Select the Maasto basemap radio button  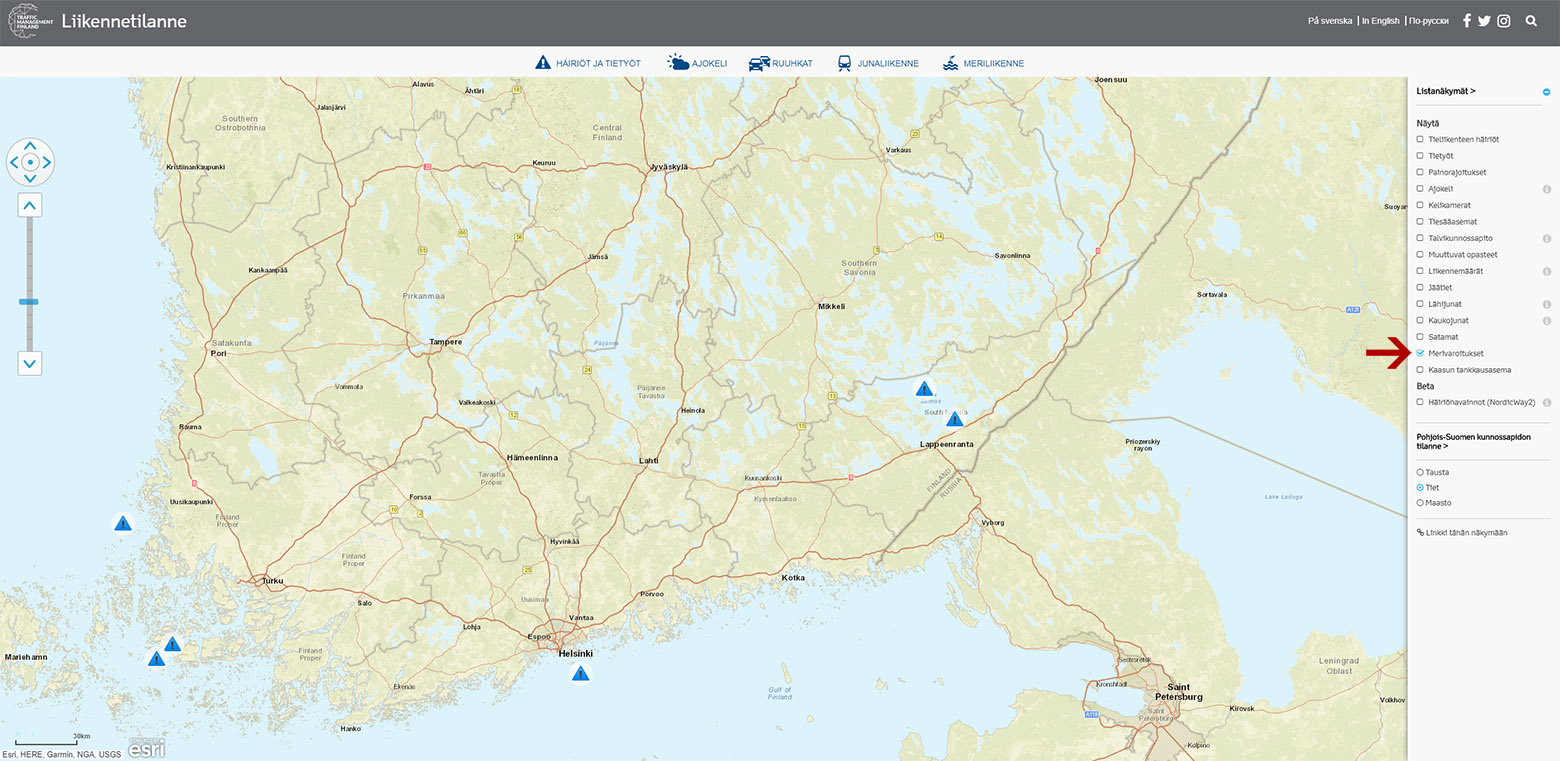click(x=1420, y=503)
